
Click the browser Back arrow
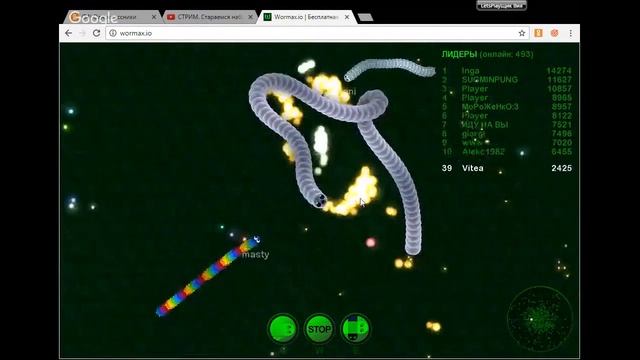tap(69, 33)
